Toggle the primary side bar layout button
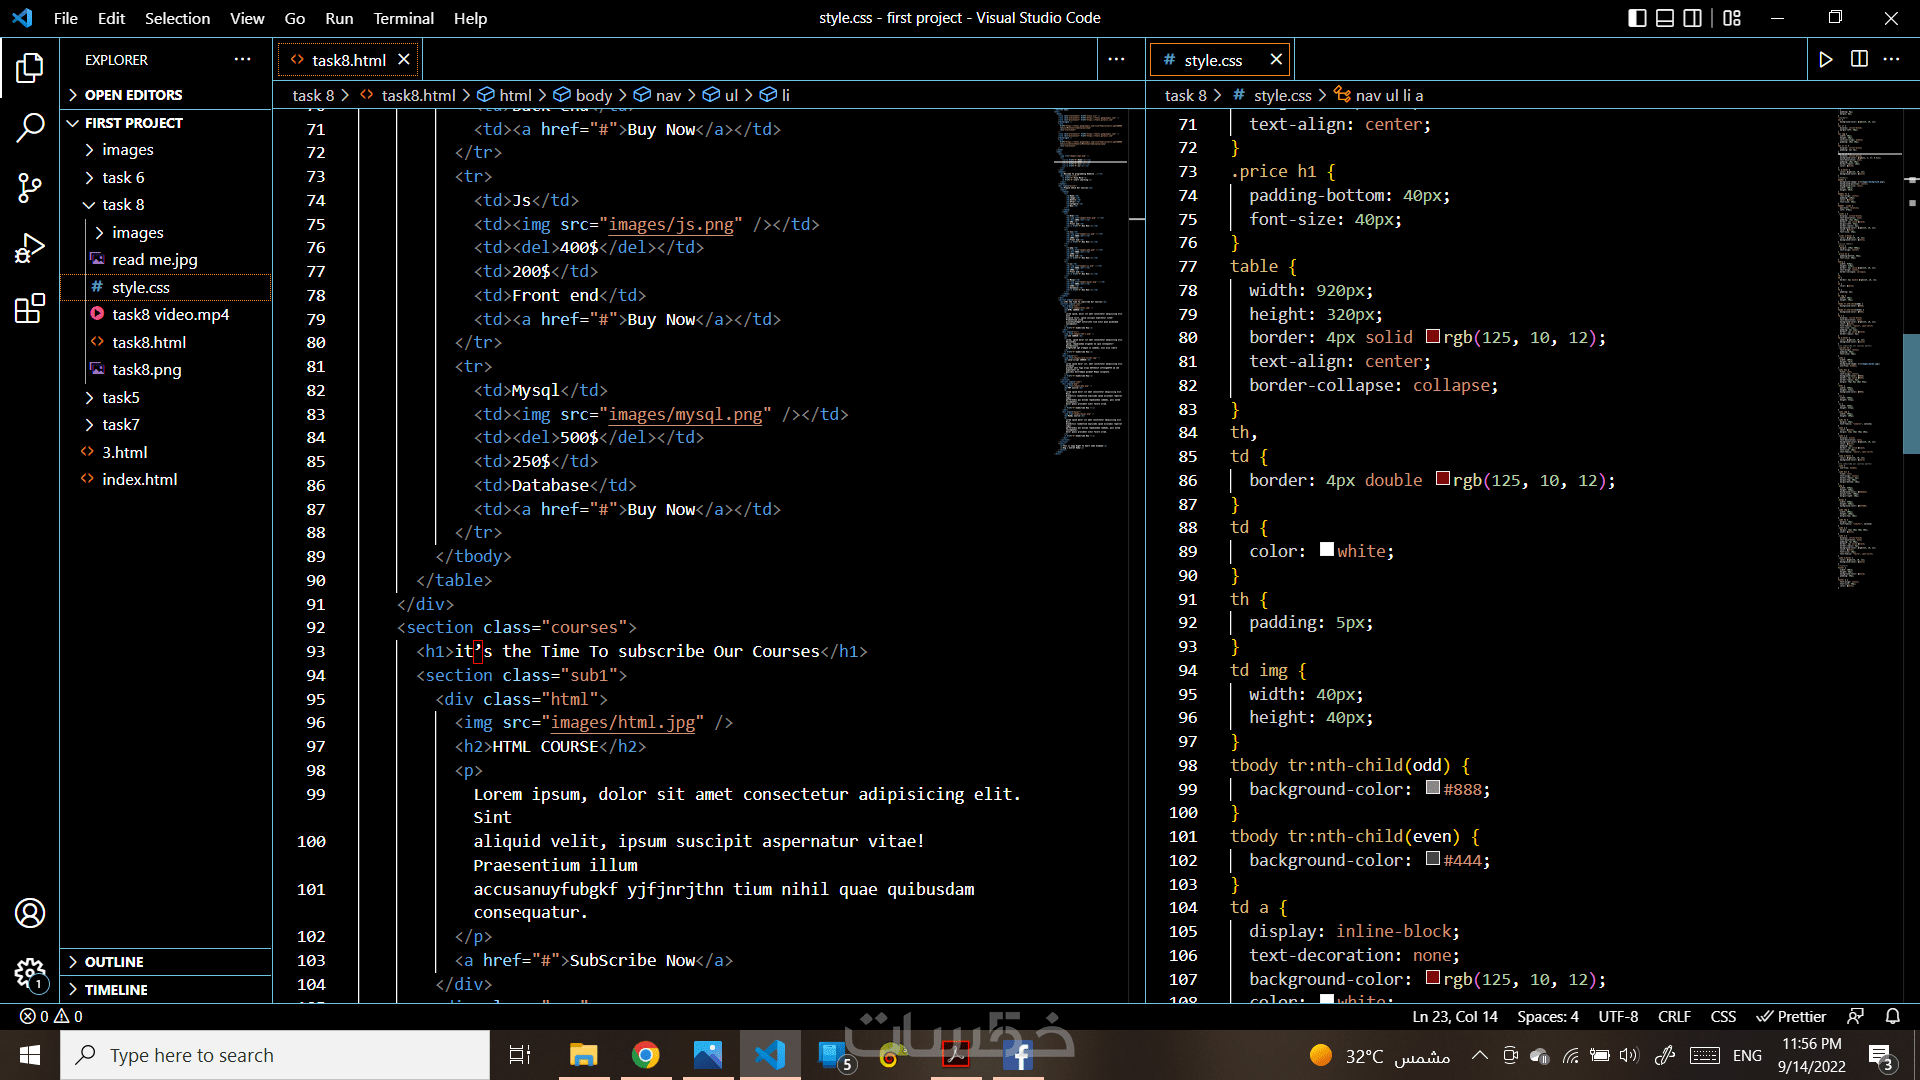1920x1080 pixels. point(1637,18)
